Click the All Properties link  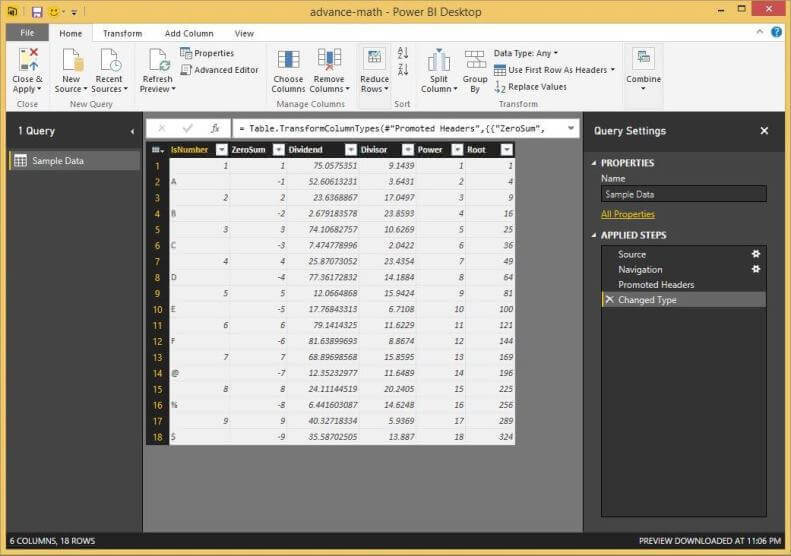coord(627,214)
